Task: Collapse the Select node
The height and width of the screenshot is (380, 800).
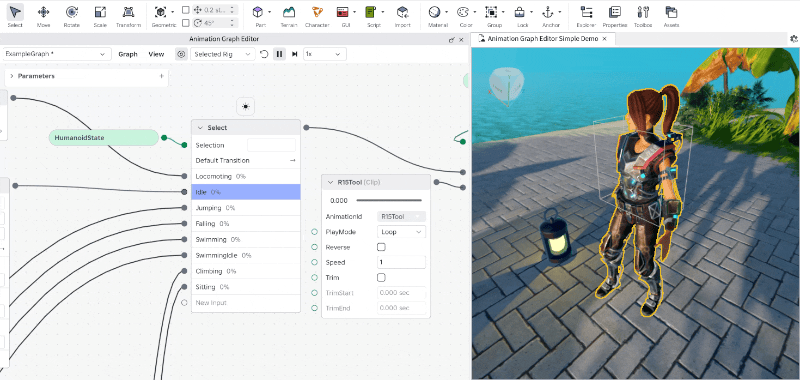Action: [x=200, y=128]
